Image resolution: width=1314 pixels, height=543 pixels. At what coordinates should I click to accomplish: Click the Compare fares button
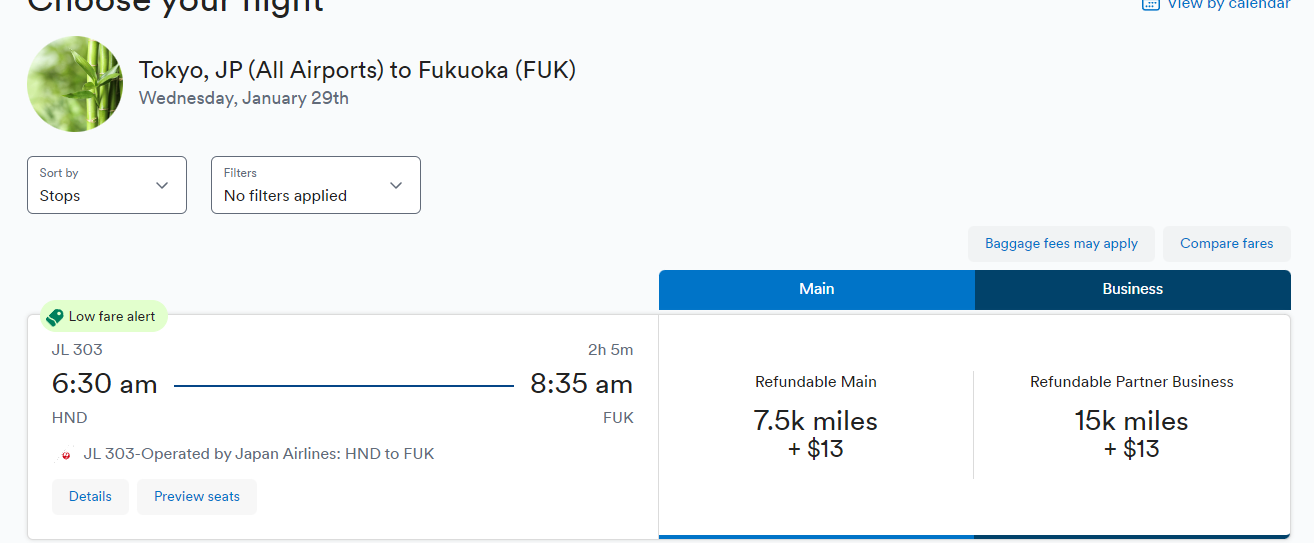(1227, 244)
